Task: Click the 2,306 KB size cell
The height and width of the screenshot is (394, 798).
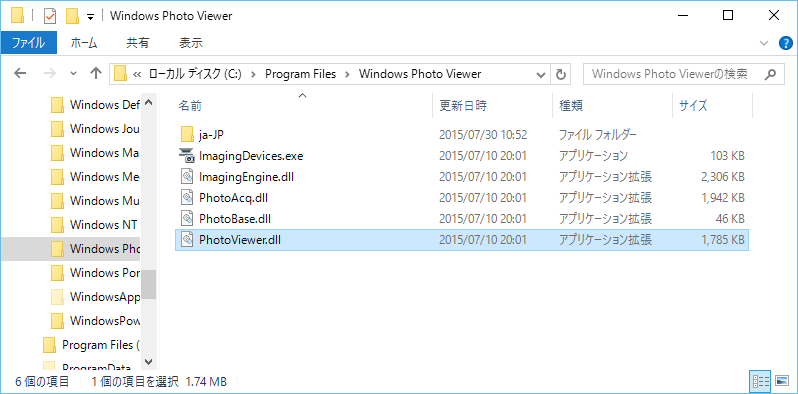Action: pyautogui.click(x=723, y=177)
